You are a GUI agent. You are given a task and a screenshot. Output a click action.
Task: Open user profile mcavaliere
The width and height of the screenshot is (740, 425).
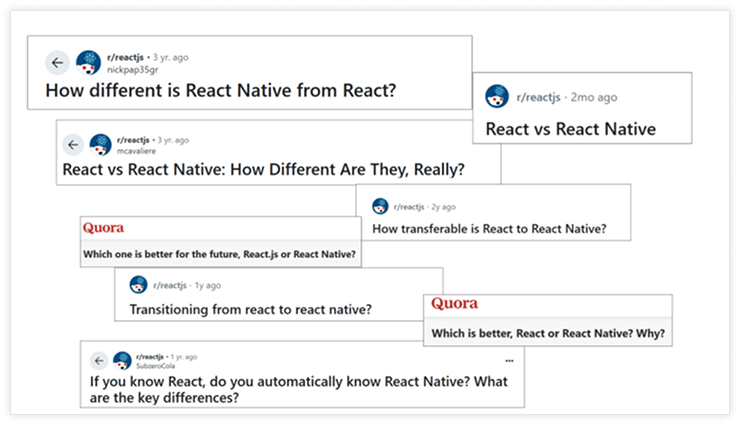(x=136, y=151)
